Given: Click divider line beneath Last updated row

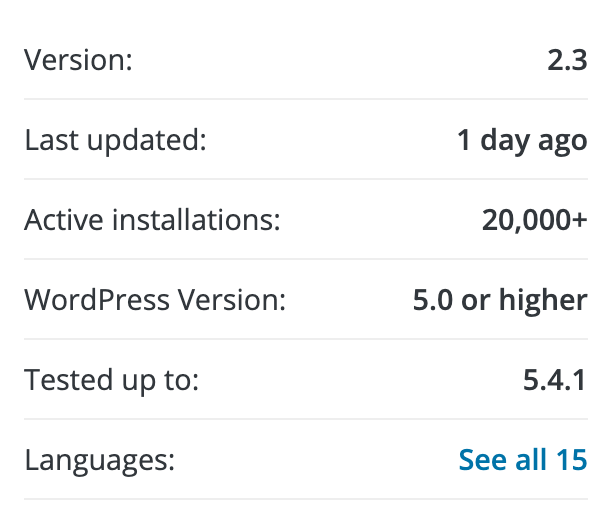Looking at the screenshot, I should point(305,179).
